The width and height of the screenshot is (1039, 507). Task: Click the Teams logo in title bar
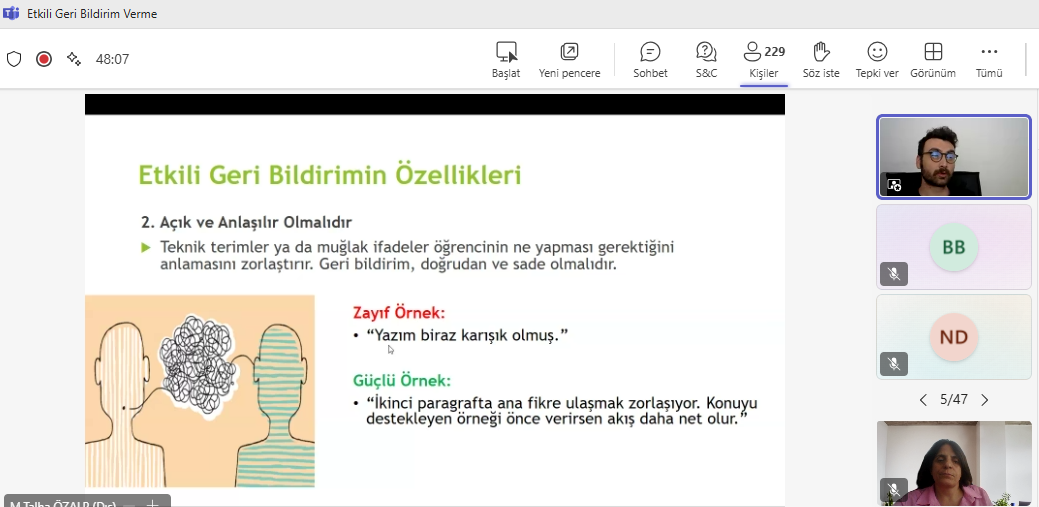click(11, 14)
